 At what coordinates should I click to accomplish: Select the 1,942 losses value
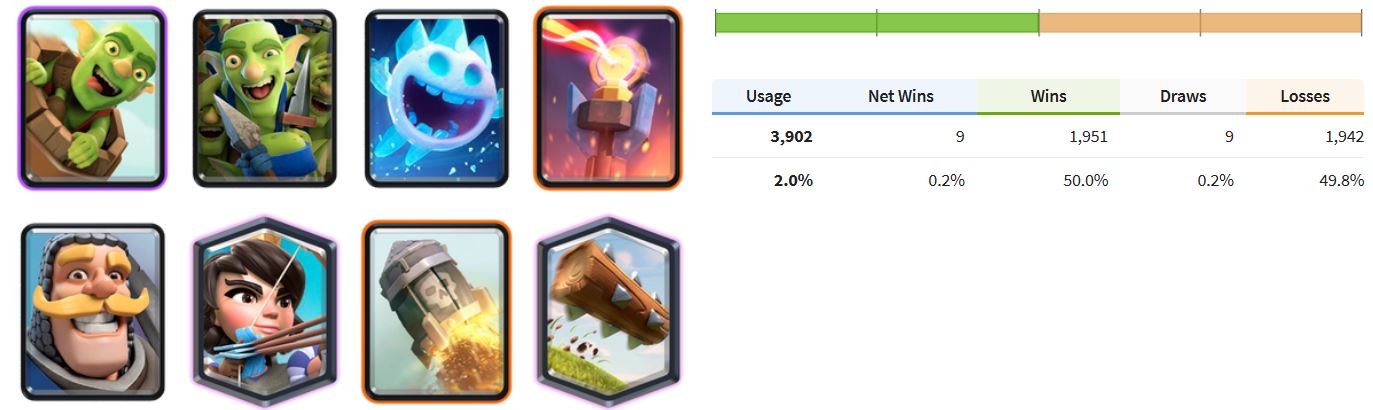coord(1344,137)
